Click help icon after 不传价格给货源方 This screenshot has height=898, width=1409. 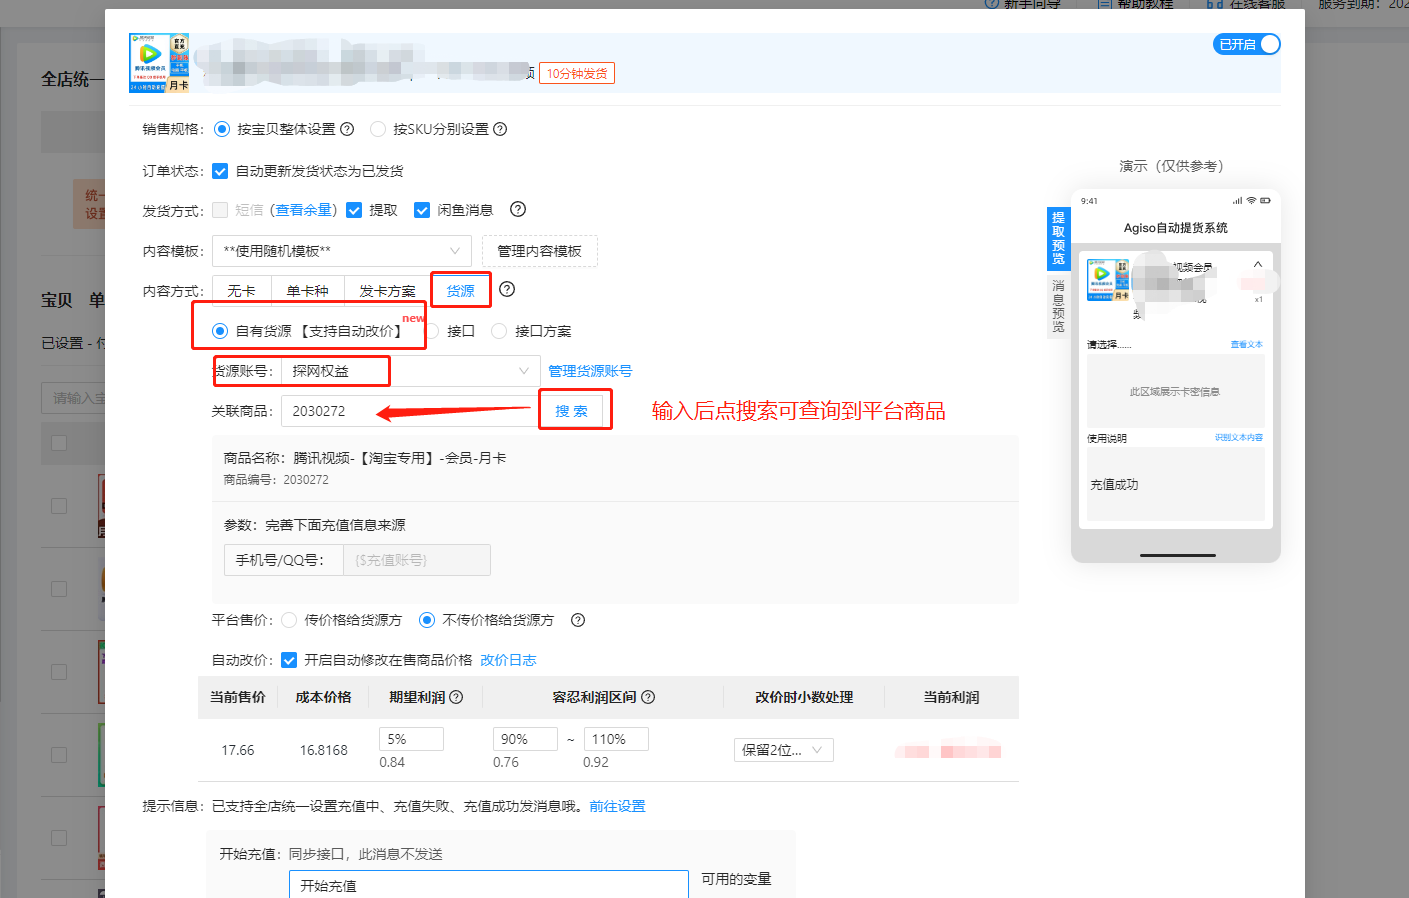(578, 620)
